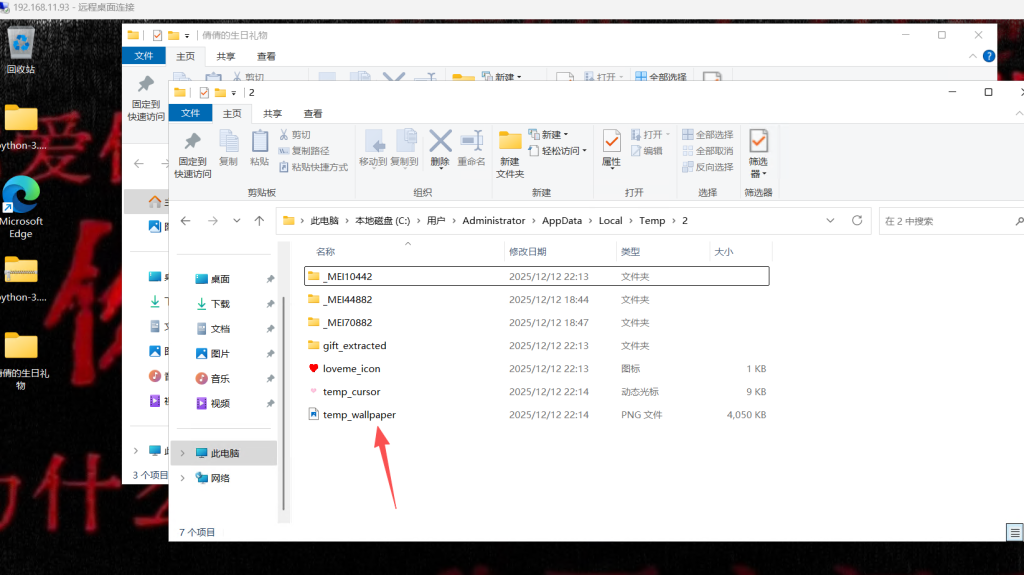Click 全部选择 (select all) in ribbon
Viewport: 1024px width, 575px height.
[x=708, y=135]
